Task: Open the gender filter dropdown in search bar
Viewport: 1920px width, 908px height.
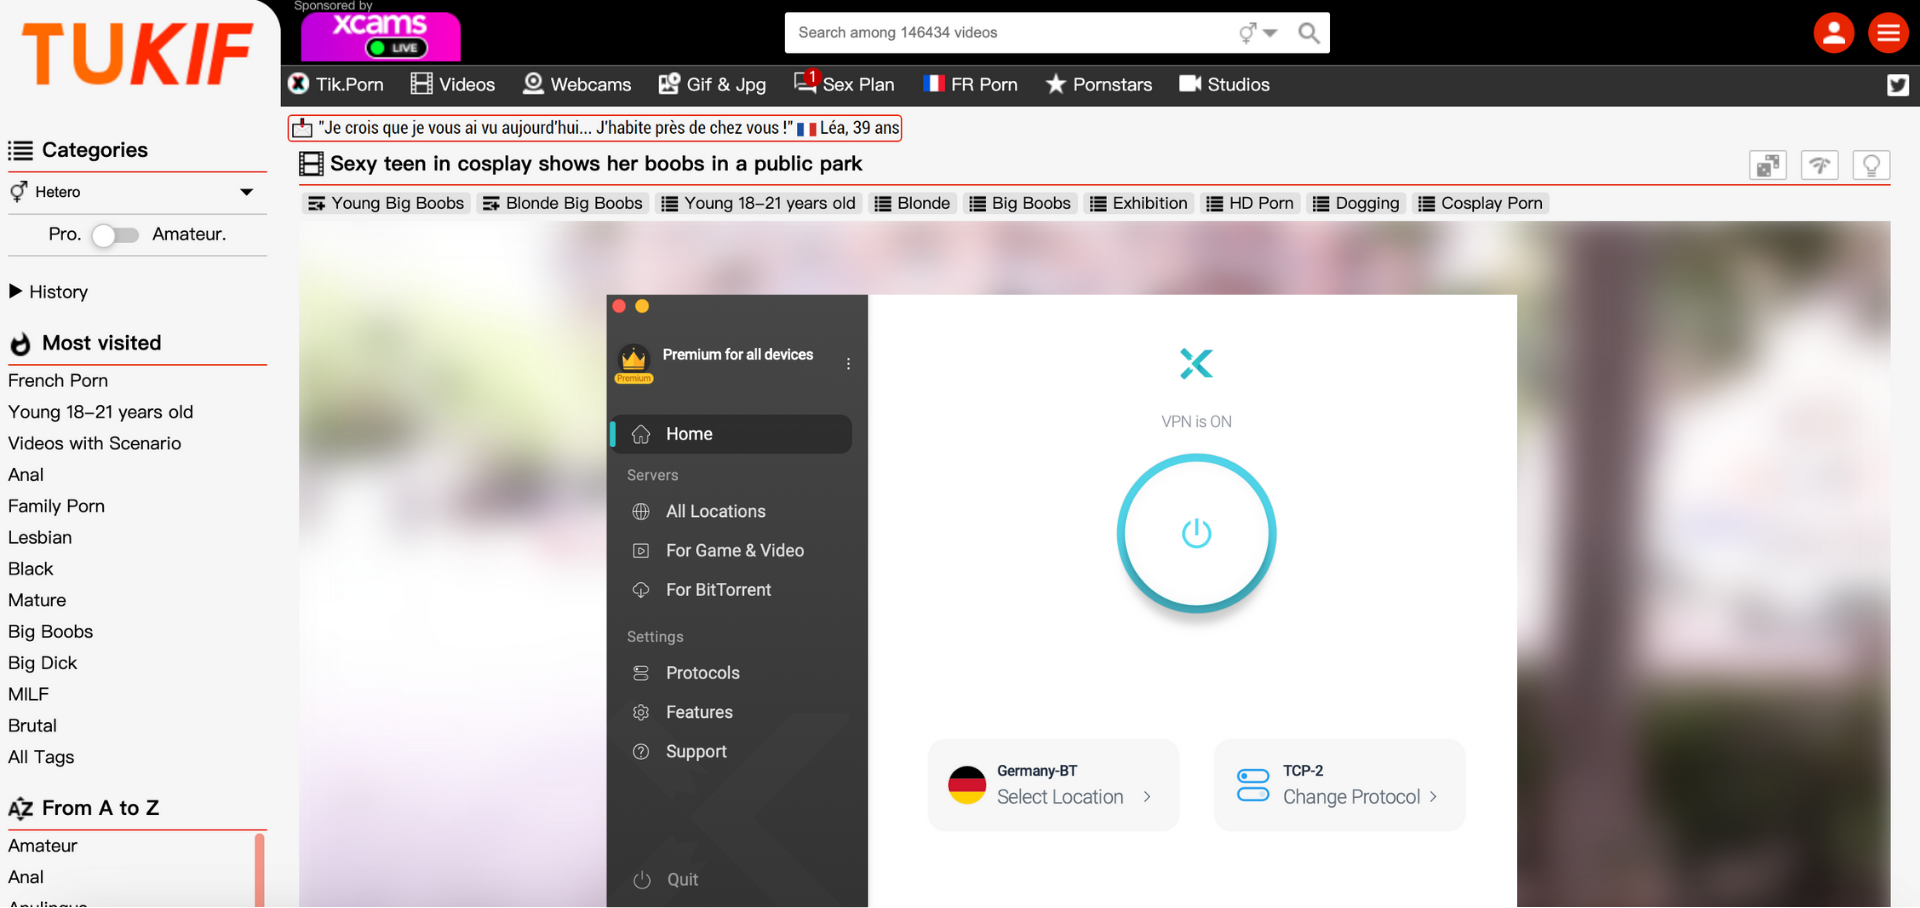Action: coord(1258,33)
